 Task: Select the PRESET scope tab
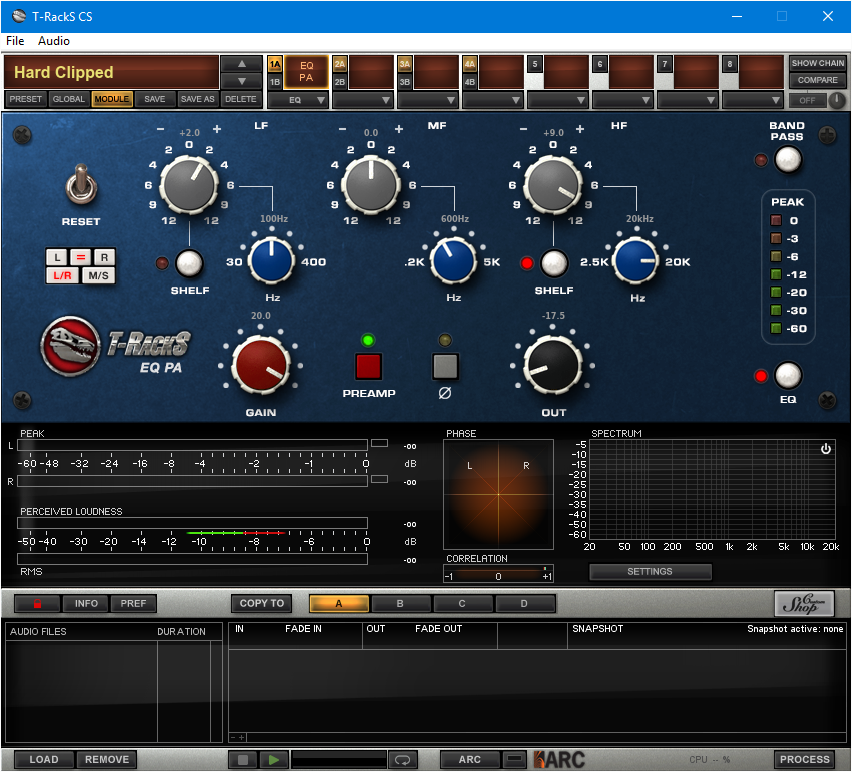pyautogui.click(x=26, y=99)
